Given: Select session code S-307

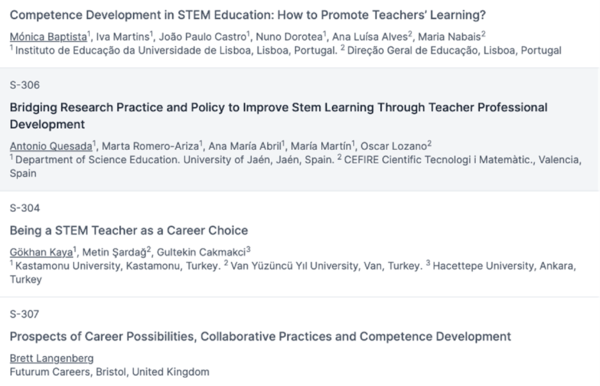Looking at the screenshot, I should pyautogui.click(x=24, y=314).
